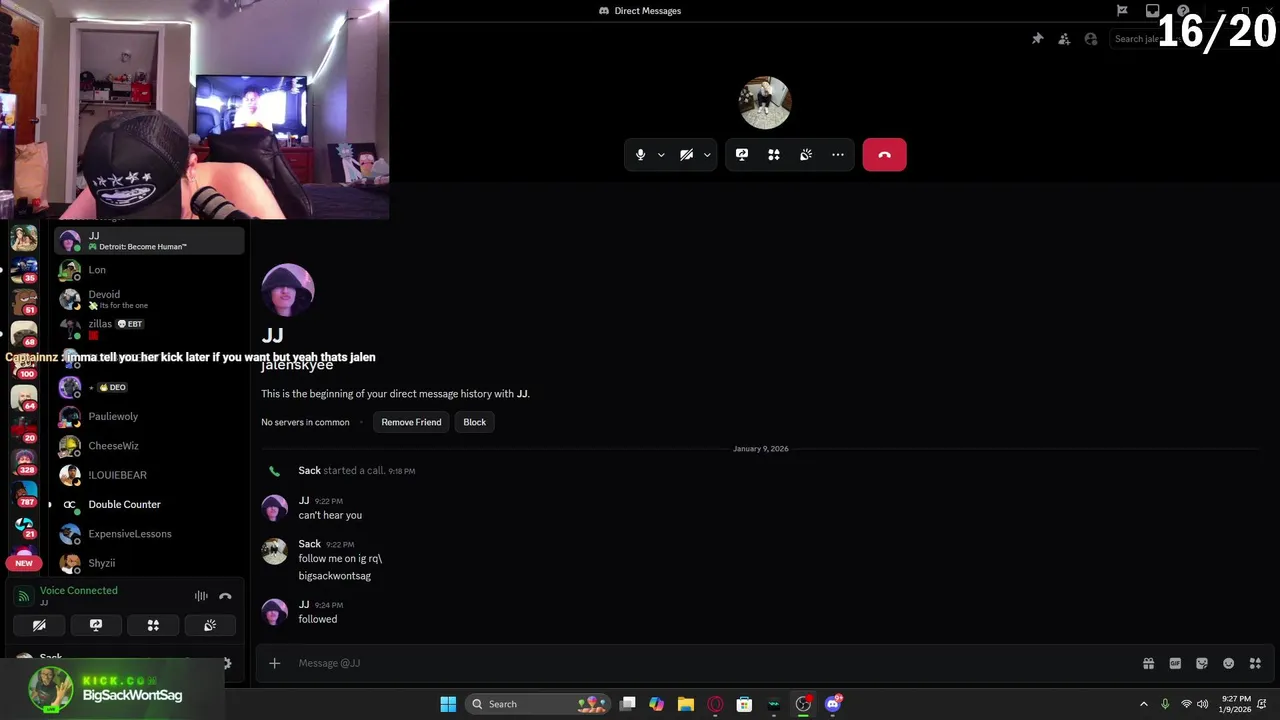
Task: Open File Explorer from taskbar
Action: (x=686, y=704)
